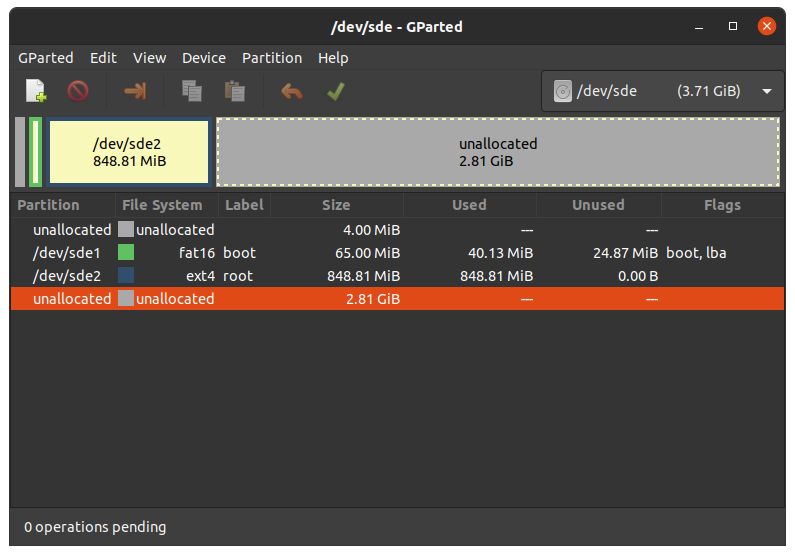The width and height of the screenshot is (795, 555).
Task: Click the Copy partition icon
Action: pyautogui.click(x=192, y=91)
